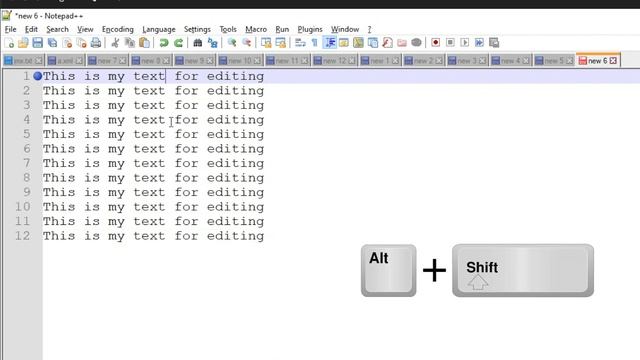This screenshot has height=360, width=640.
Task: Close the new 4 tab
Action: click(x=526, y=61)
